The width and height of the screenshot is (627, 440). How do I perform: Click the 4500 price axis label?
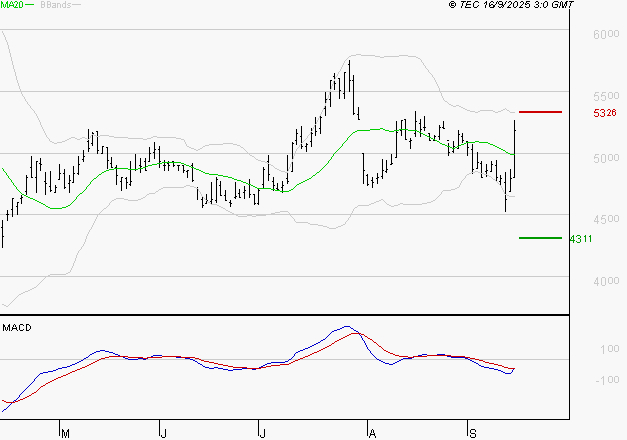[606, 219]
